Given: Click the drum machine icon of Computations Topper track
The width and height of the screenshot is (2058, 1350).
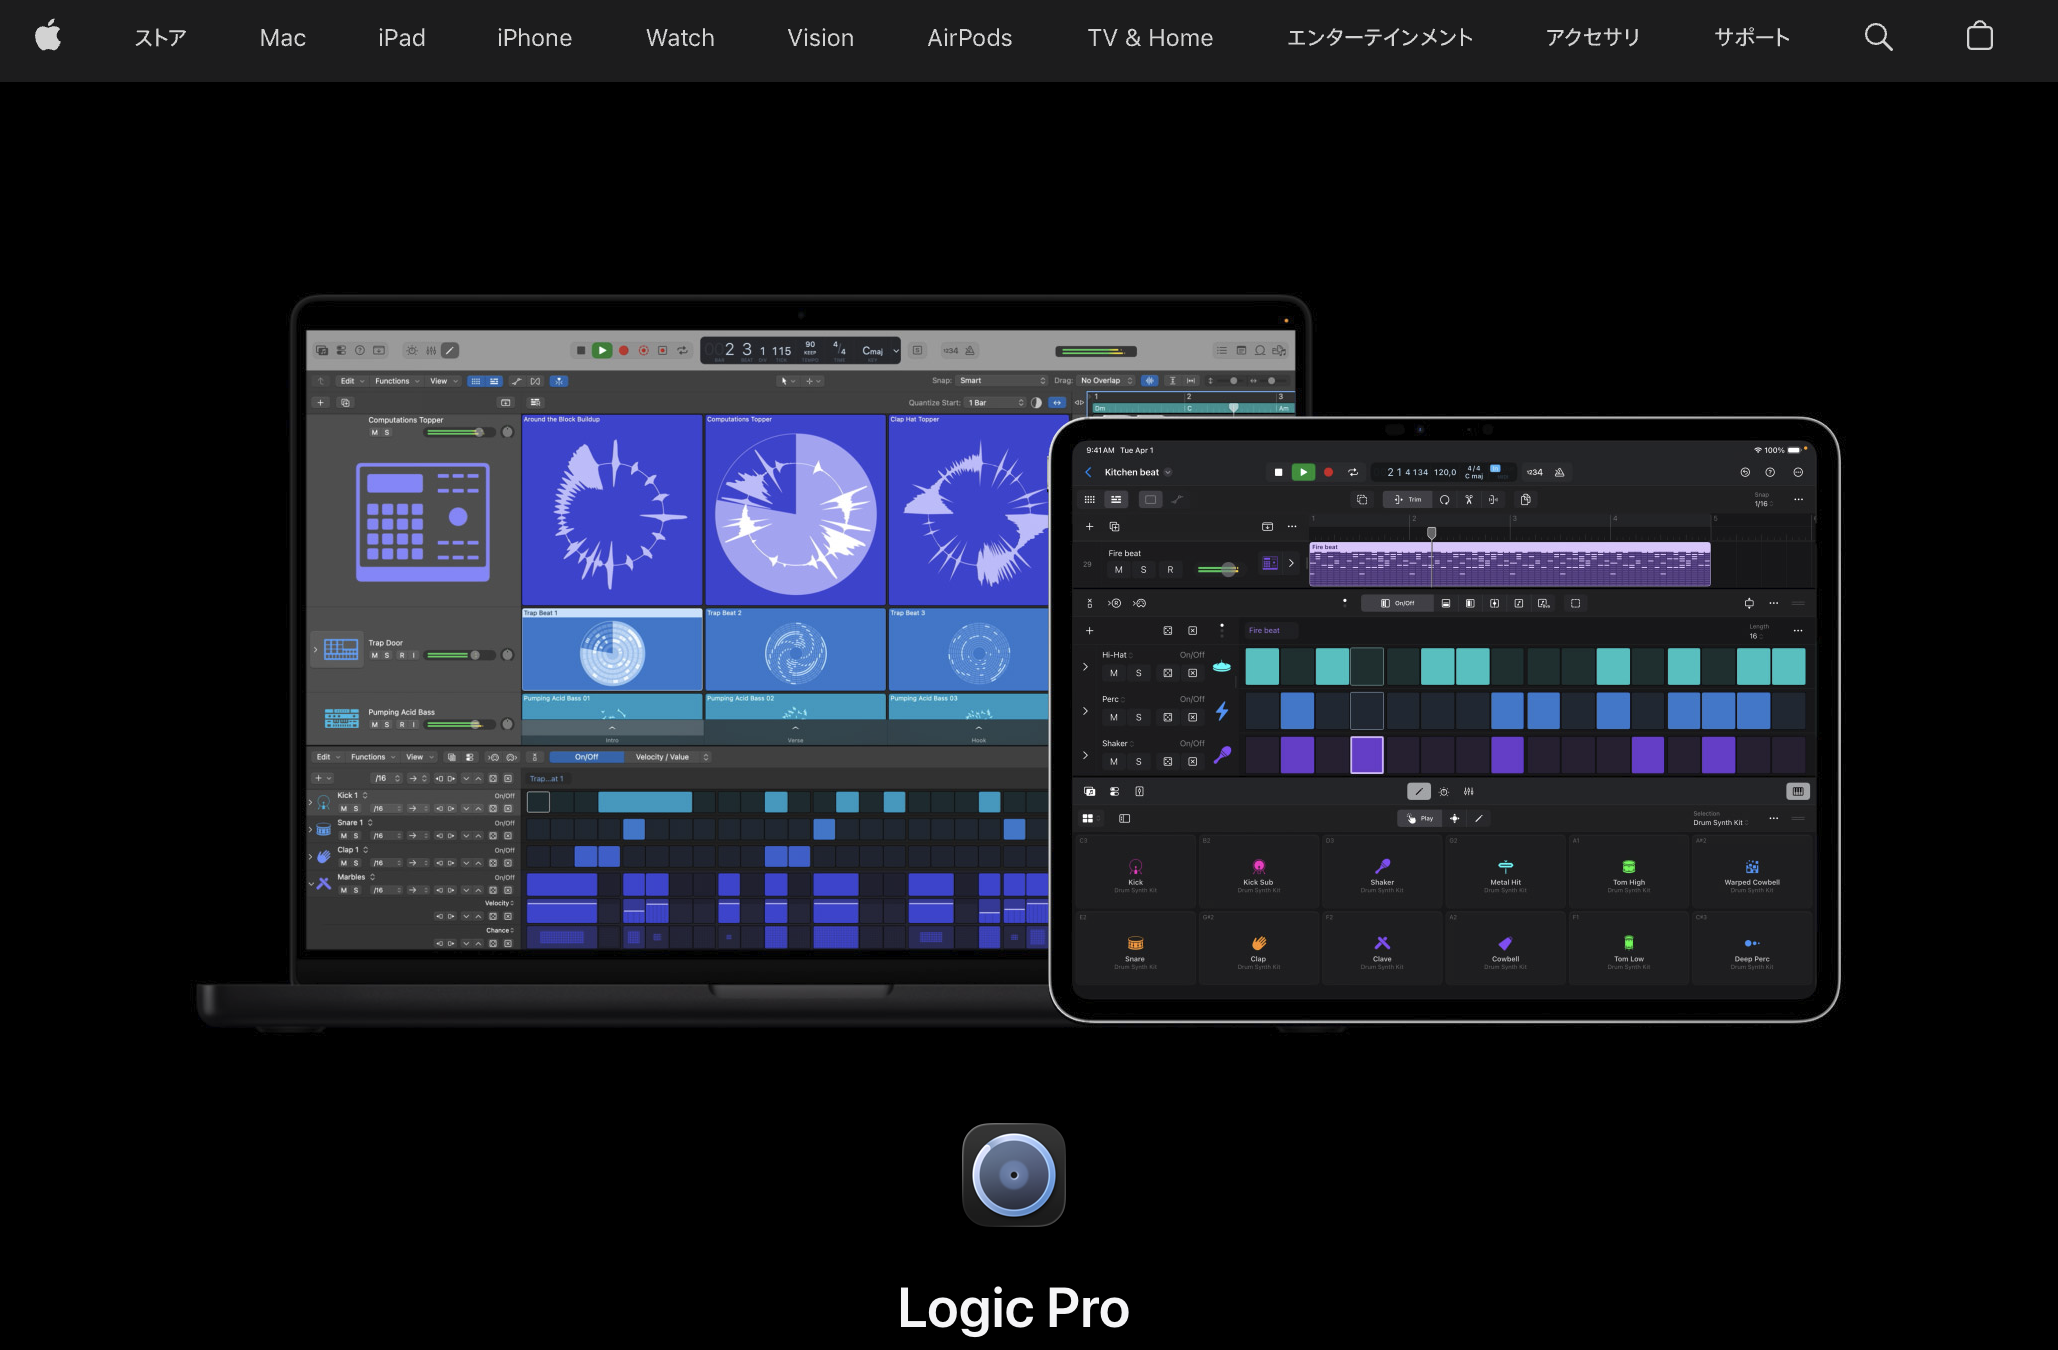Looking at the screenshot, I should pos(423,522).
